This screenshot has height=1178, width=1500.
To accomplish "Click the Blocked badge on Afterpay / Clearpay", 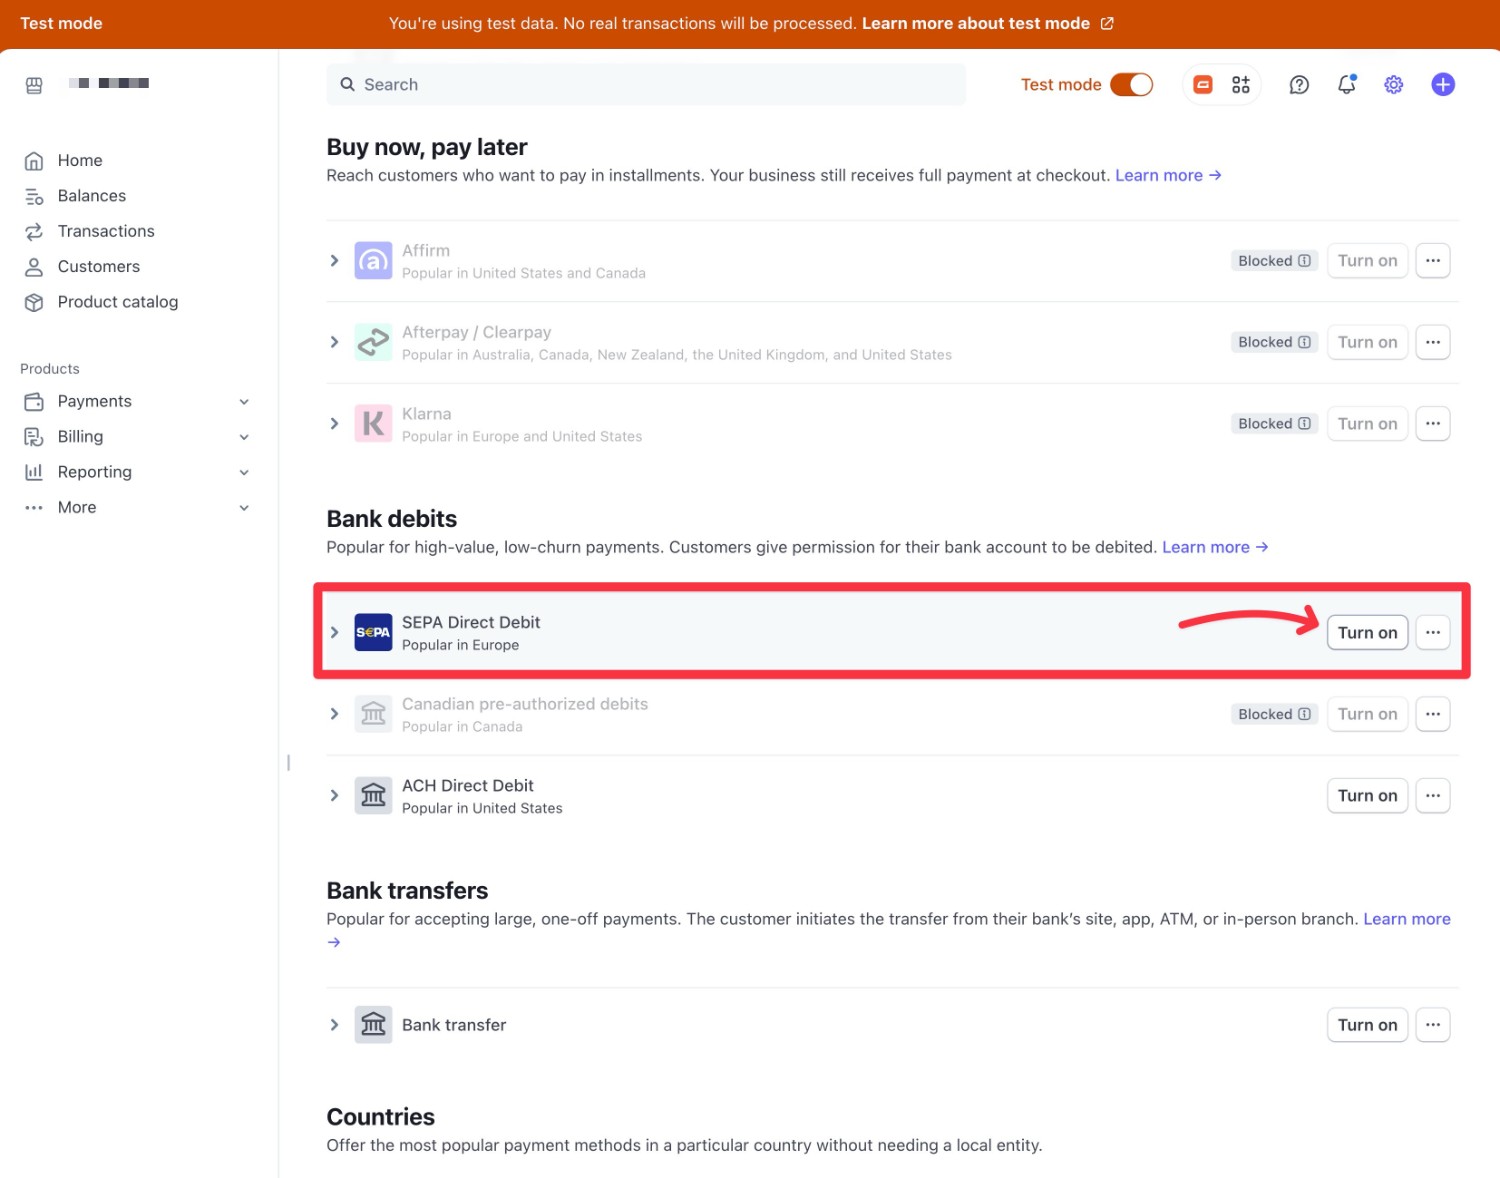I will click(x=1274, y=342).
